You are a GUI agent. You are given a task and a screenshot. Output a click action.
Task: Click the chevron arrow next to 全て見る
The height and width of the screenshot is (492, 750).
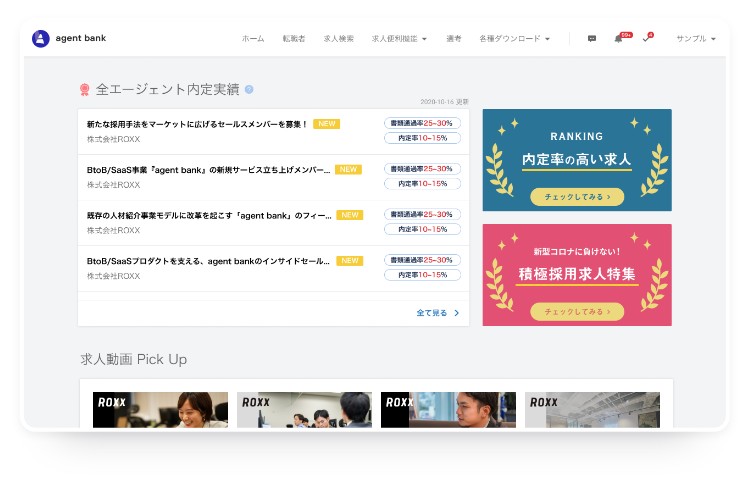[456, 313]
